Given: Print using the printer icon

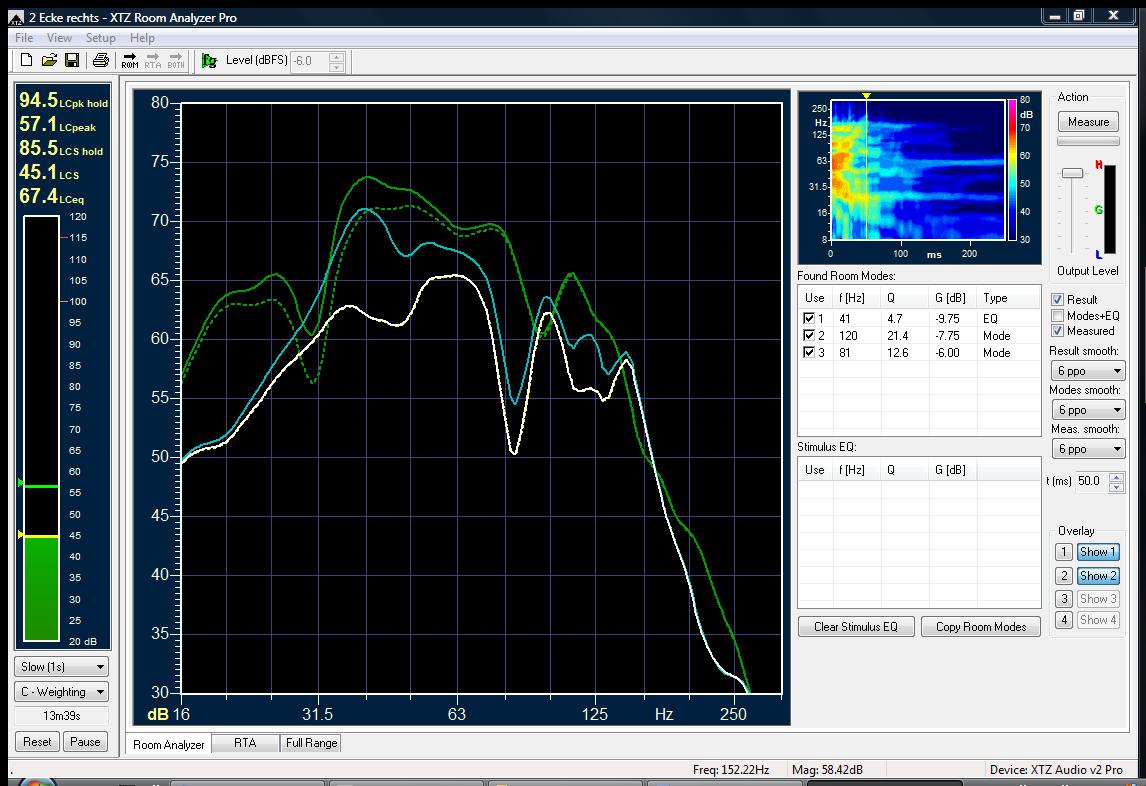Looking at the screenshot, I should pos(101,60).
